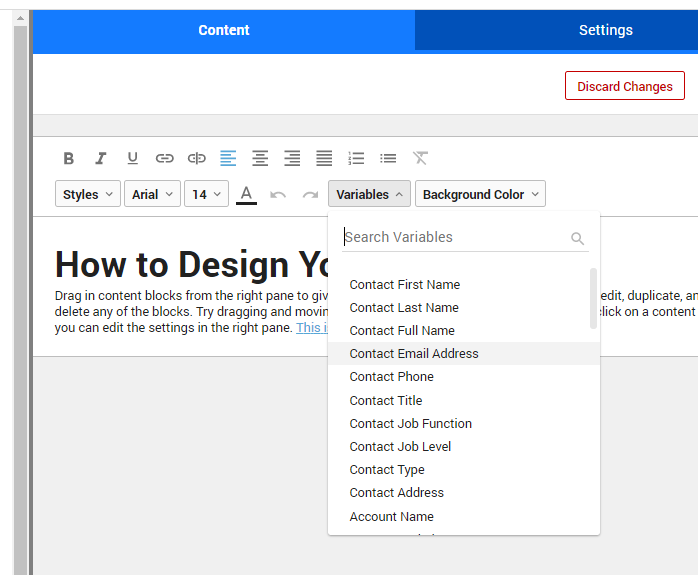This screenshot has width=698, height=575.
Task: Select Contact Email Address variable
Action: (x=464, y=354)
